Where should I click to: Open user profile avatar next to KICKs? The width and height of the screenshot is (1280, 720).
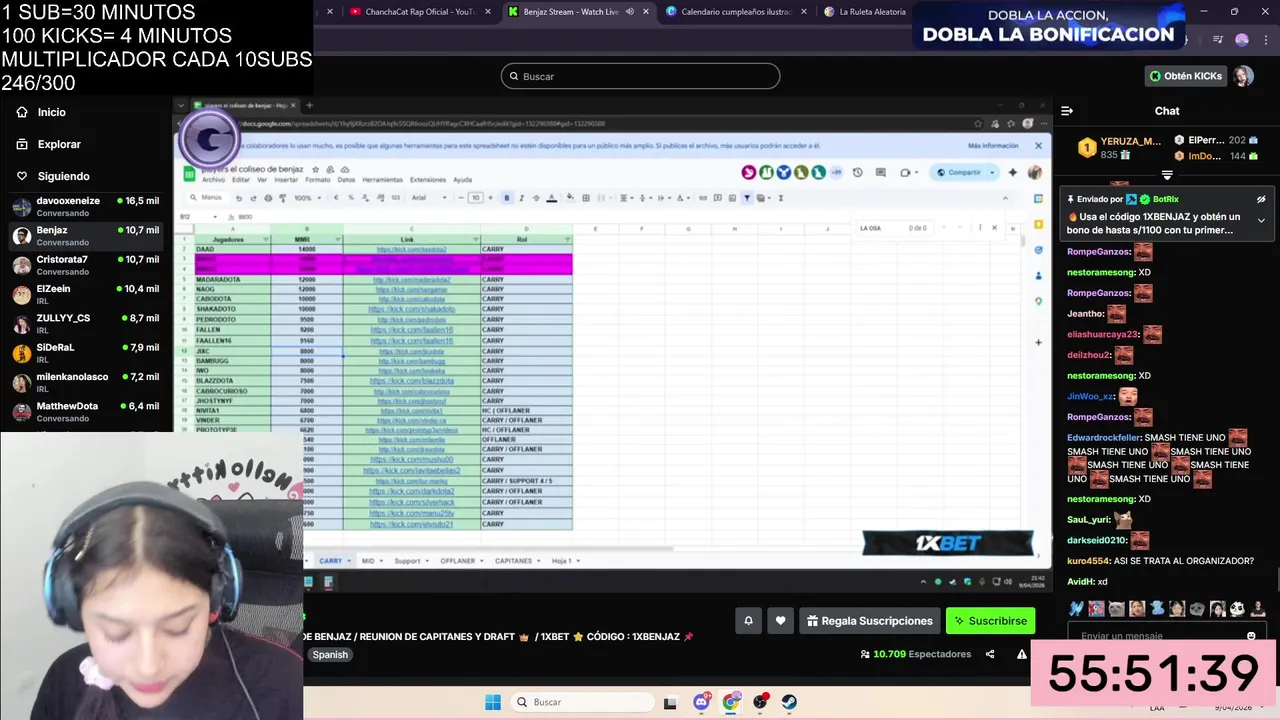(x=1243, y=76)
